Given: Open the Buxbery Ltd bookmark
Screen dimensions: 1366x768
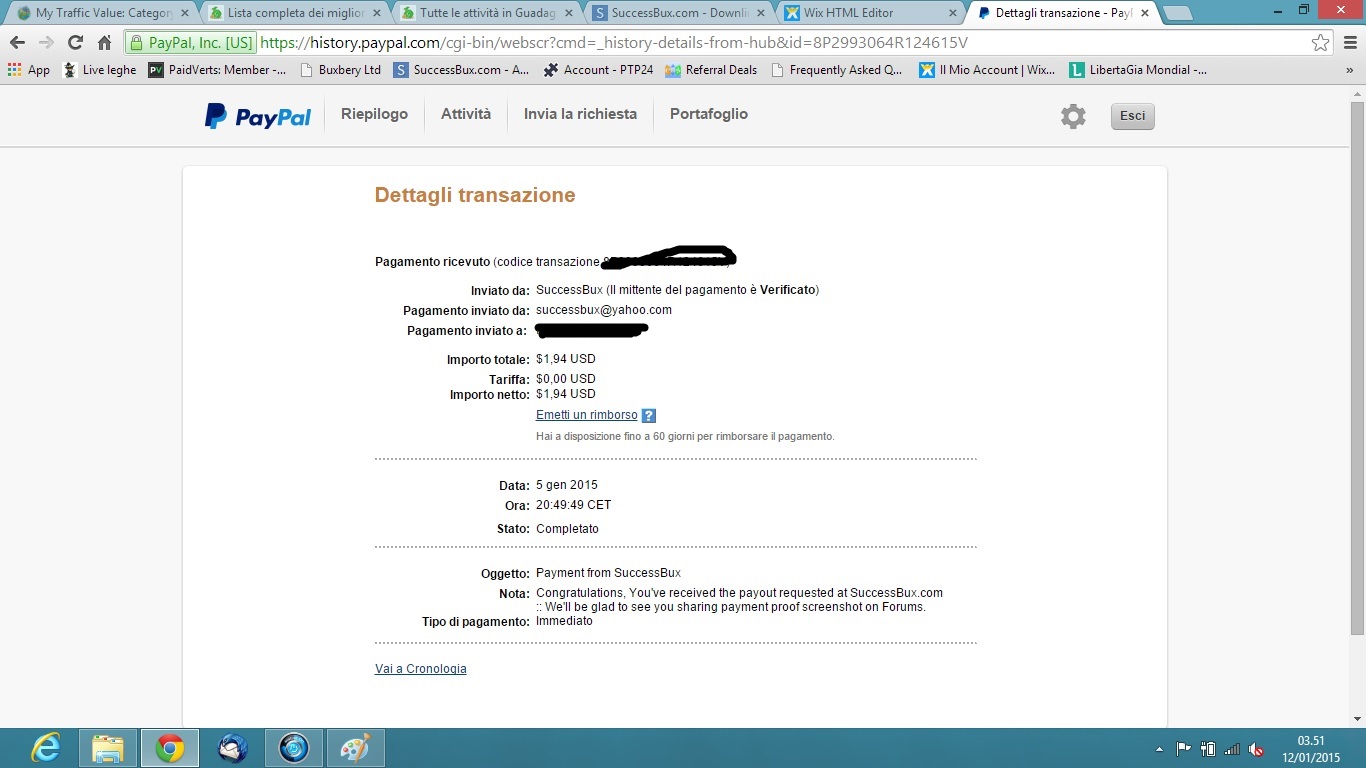Looking at the screenshot, I should click(x=340, y=70).
